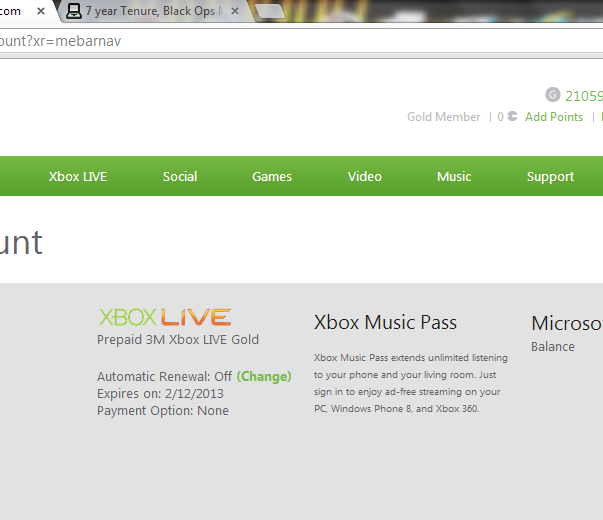Click the Microsoft Points balance '0'
This screenshot has width=603, height=520.
click(500, 117)
